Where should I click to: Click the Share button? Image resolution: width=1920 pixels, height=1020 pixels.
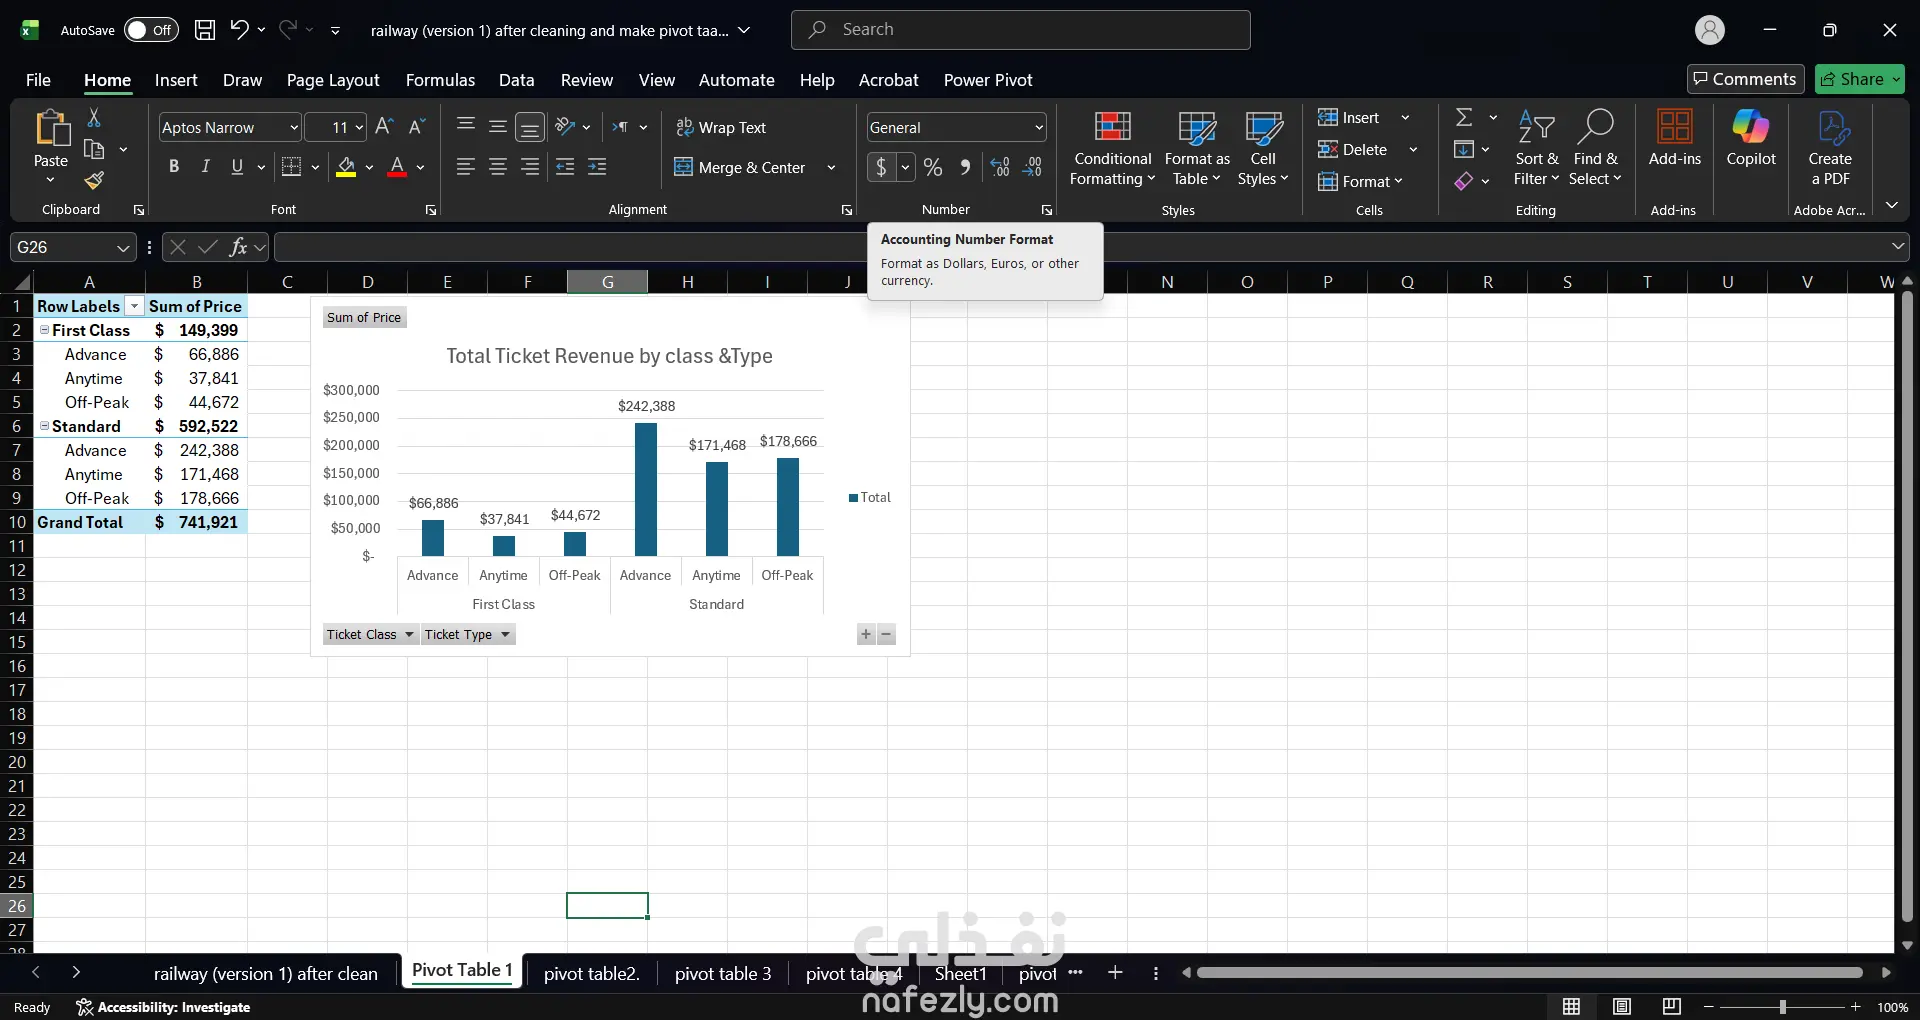click(x=1859, y=79)
